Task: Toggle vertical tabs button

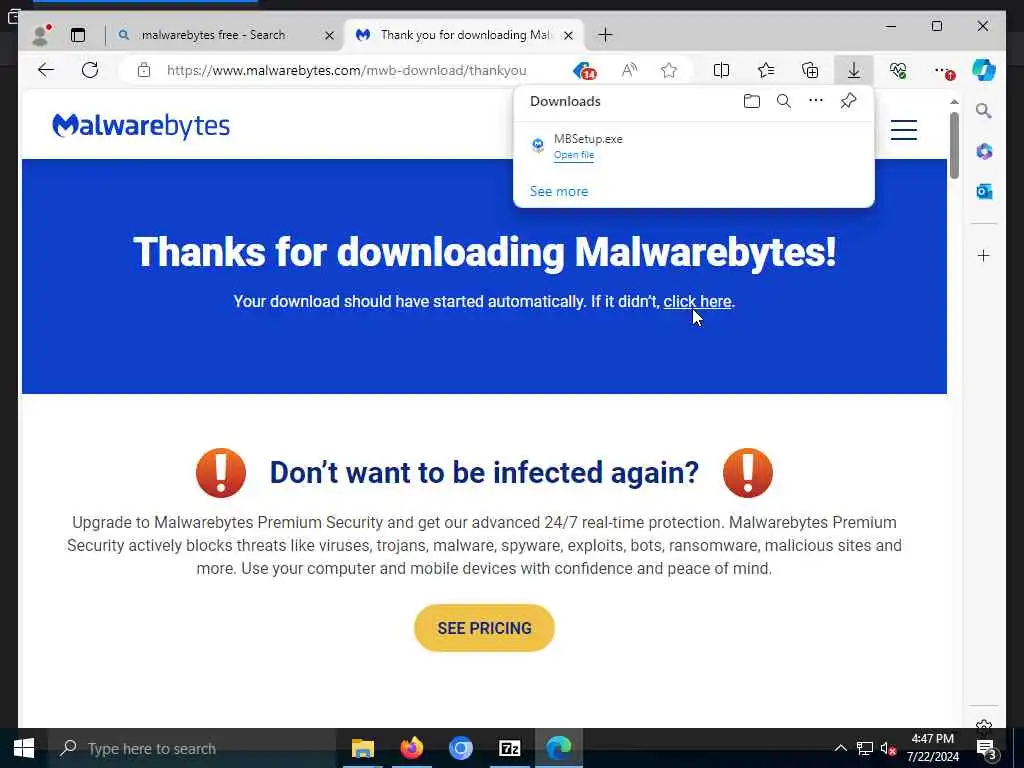Action: tap(78, 35)
